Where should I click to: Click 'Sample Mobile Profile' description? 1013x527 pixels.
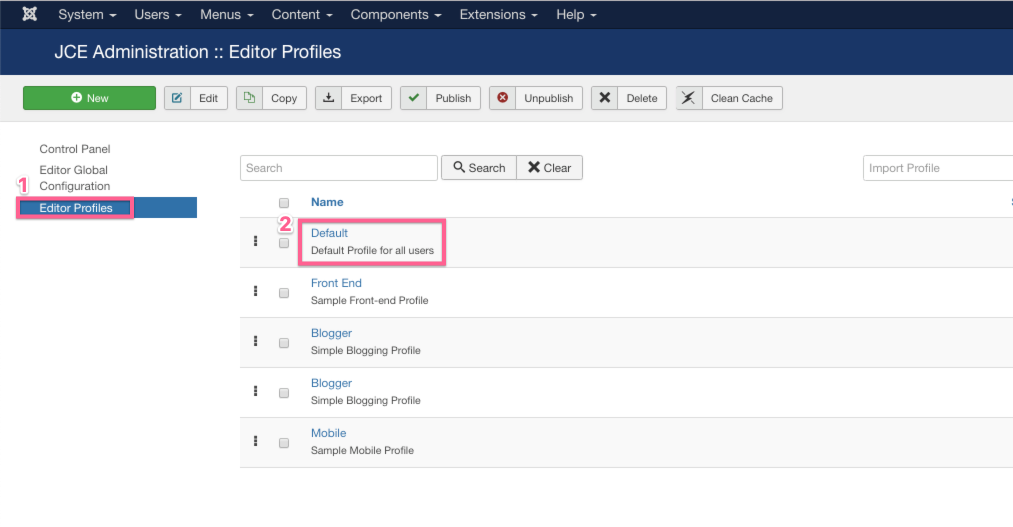pos(362,450)
